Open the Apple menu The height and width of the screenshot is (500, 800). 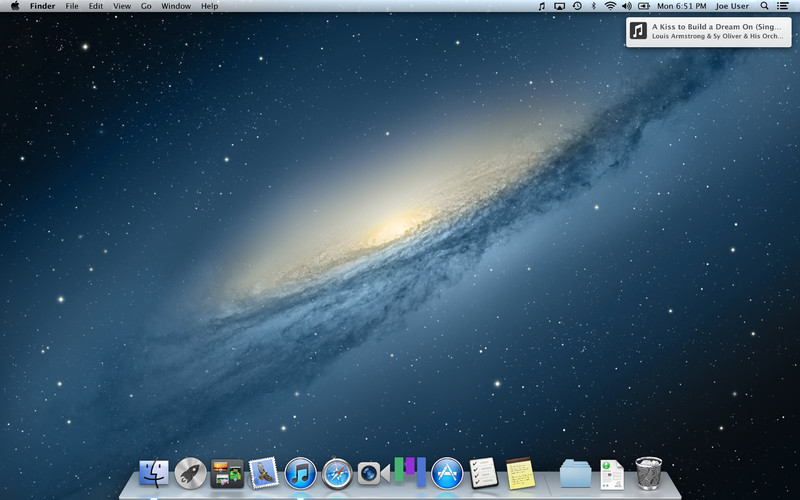(15, 6)
